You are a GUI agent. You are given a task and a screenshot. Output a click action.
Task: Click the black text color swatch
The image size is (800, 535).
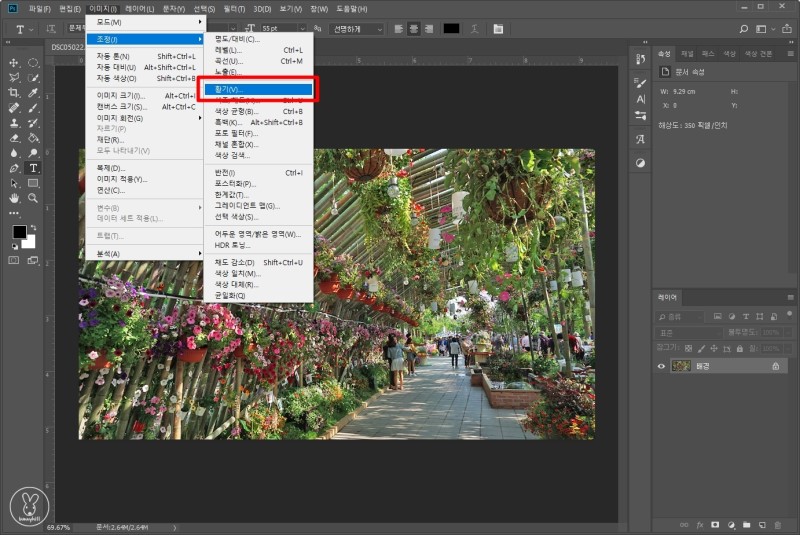[451, 29]
